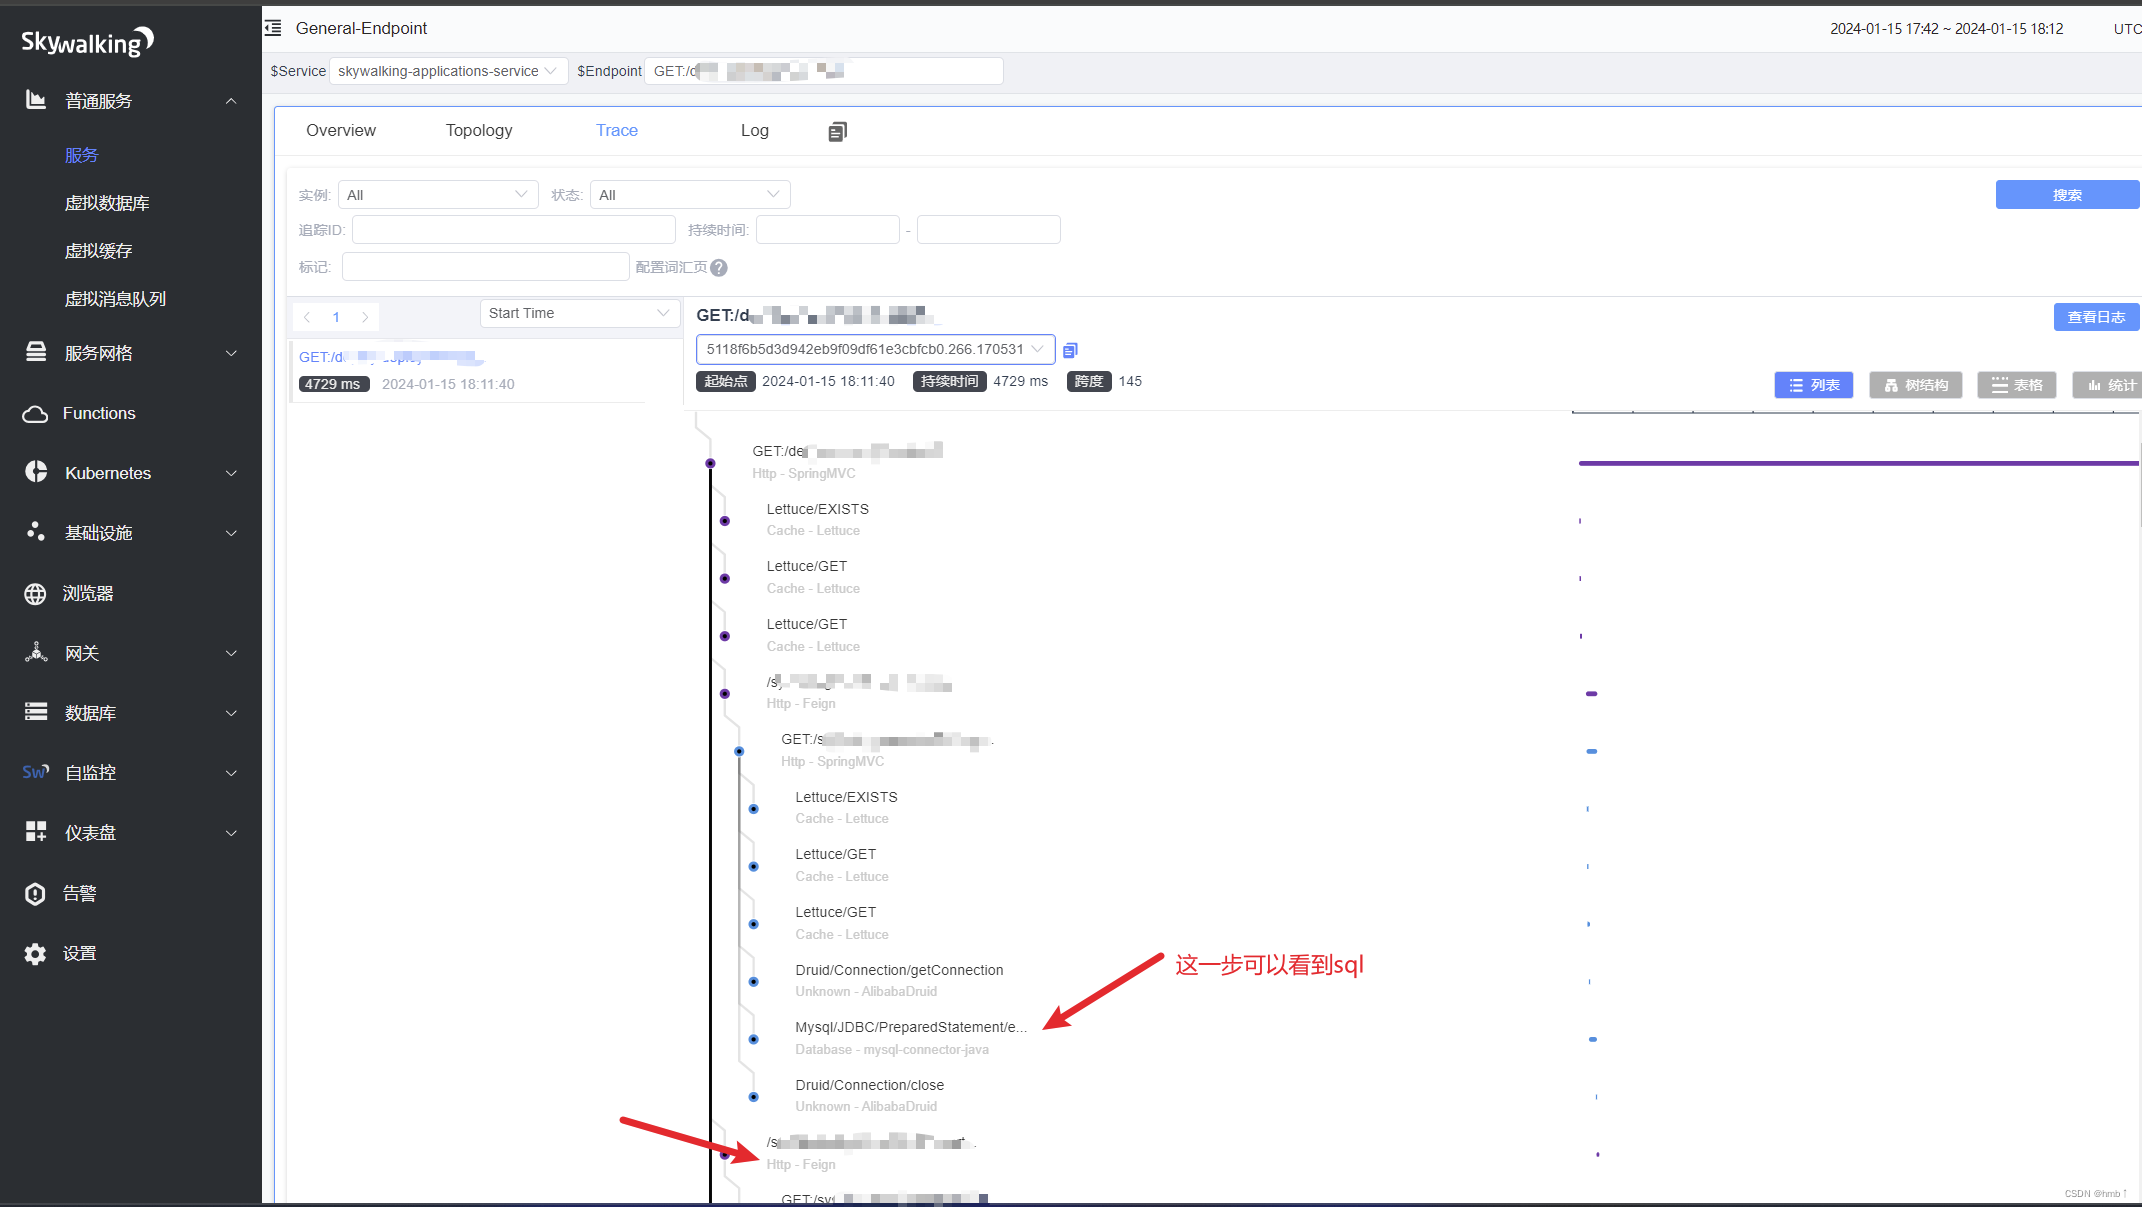Click the help icon beside 配置词汇页
This screenshot has height=1207, width=2142.
point(719,267)
